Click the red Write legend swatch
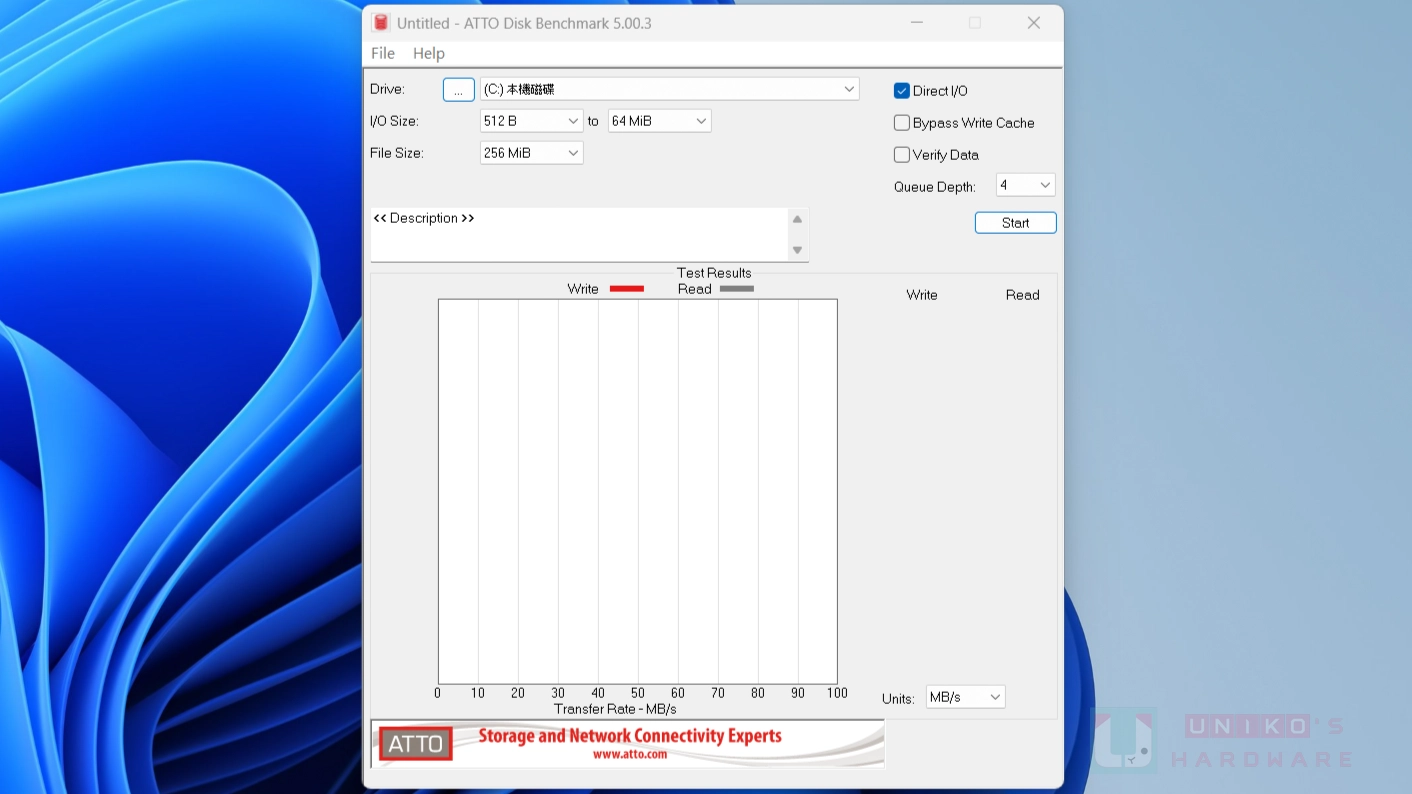Image resolution: width=1412 pixels, height=794 pixels. click(x=627, y=289)
